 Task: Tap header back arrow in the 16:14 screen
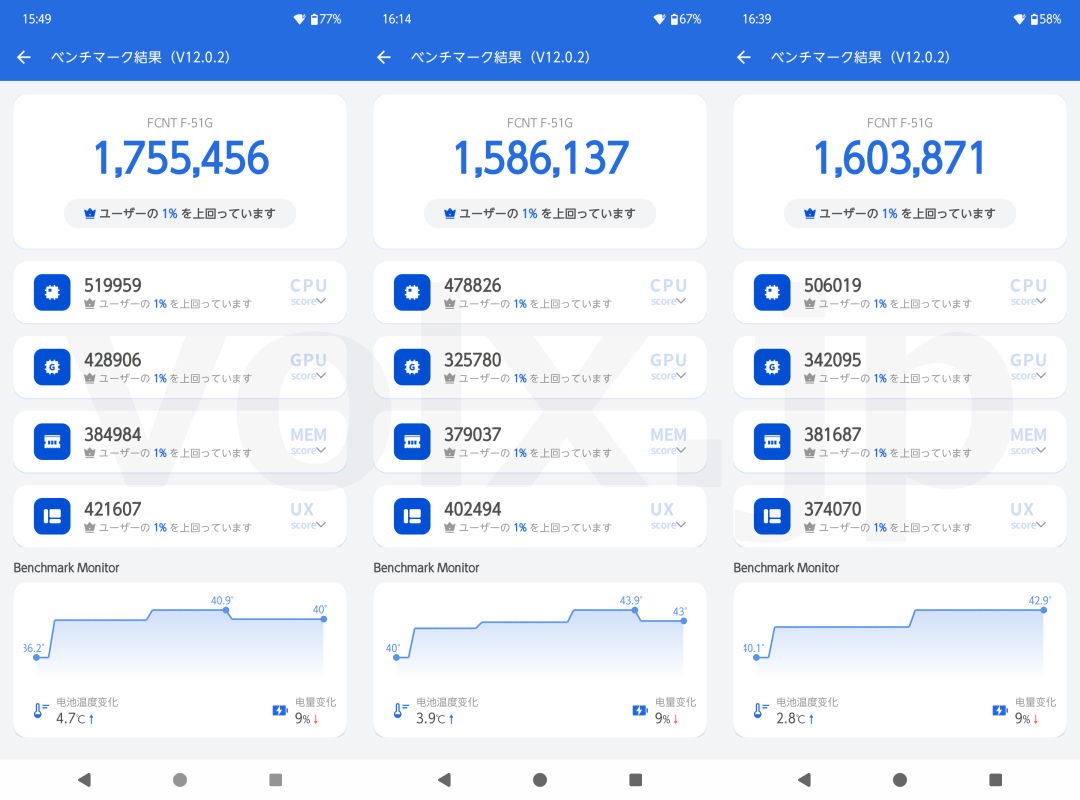(x=384, y=57)
